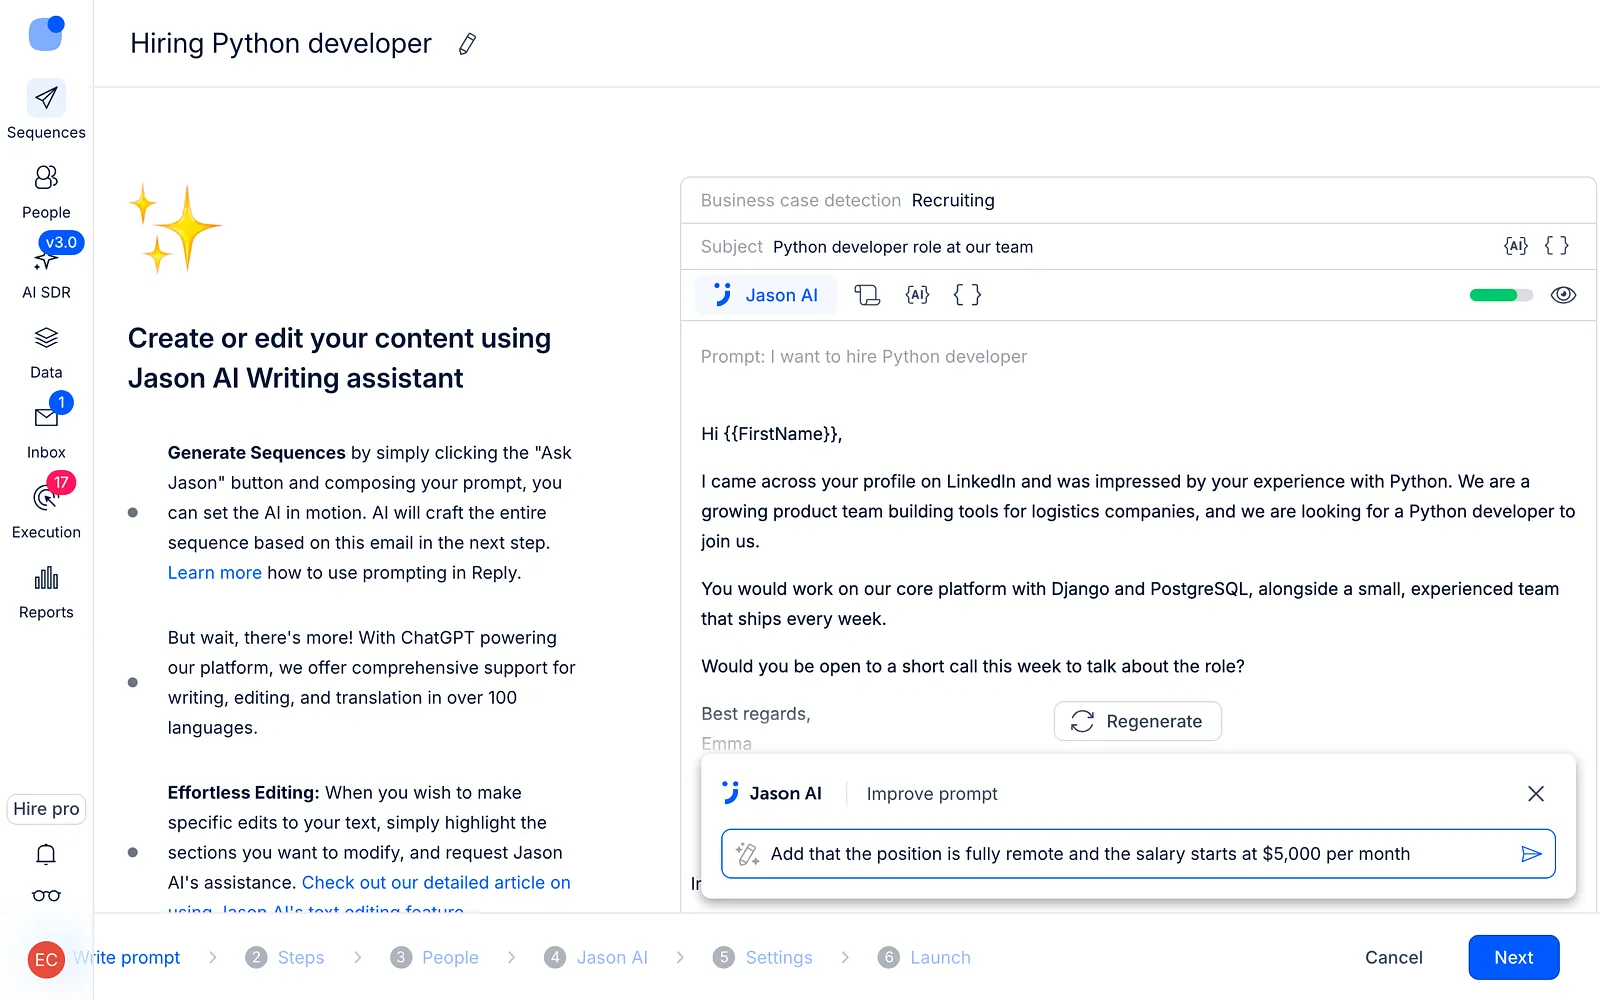Close the Jason AI prompt panel
The image size is (1600, 1000).
tap(1536, 794)
